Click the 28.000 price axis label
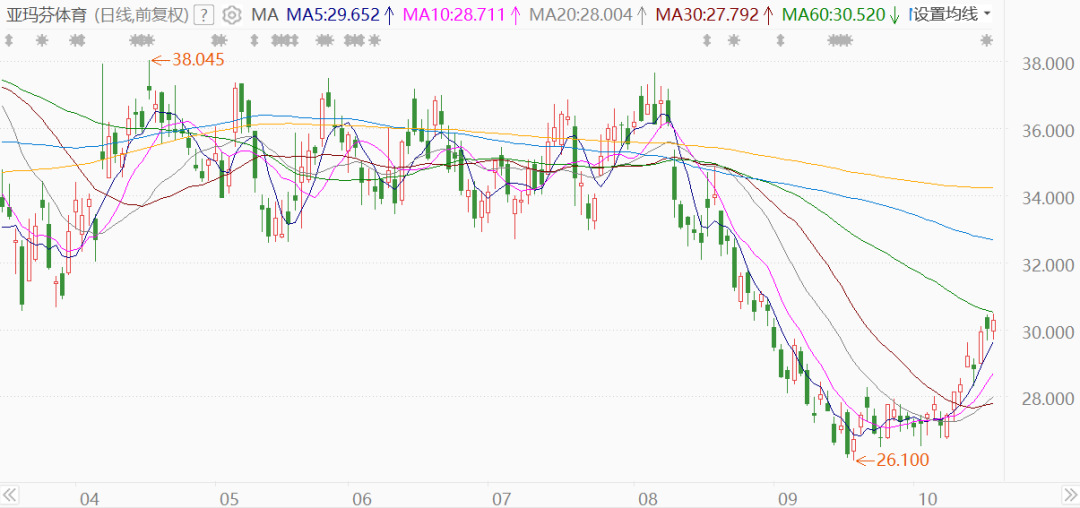 click(1050, 399)
